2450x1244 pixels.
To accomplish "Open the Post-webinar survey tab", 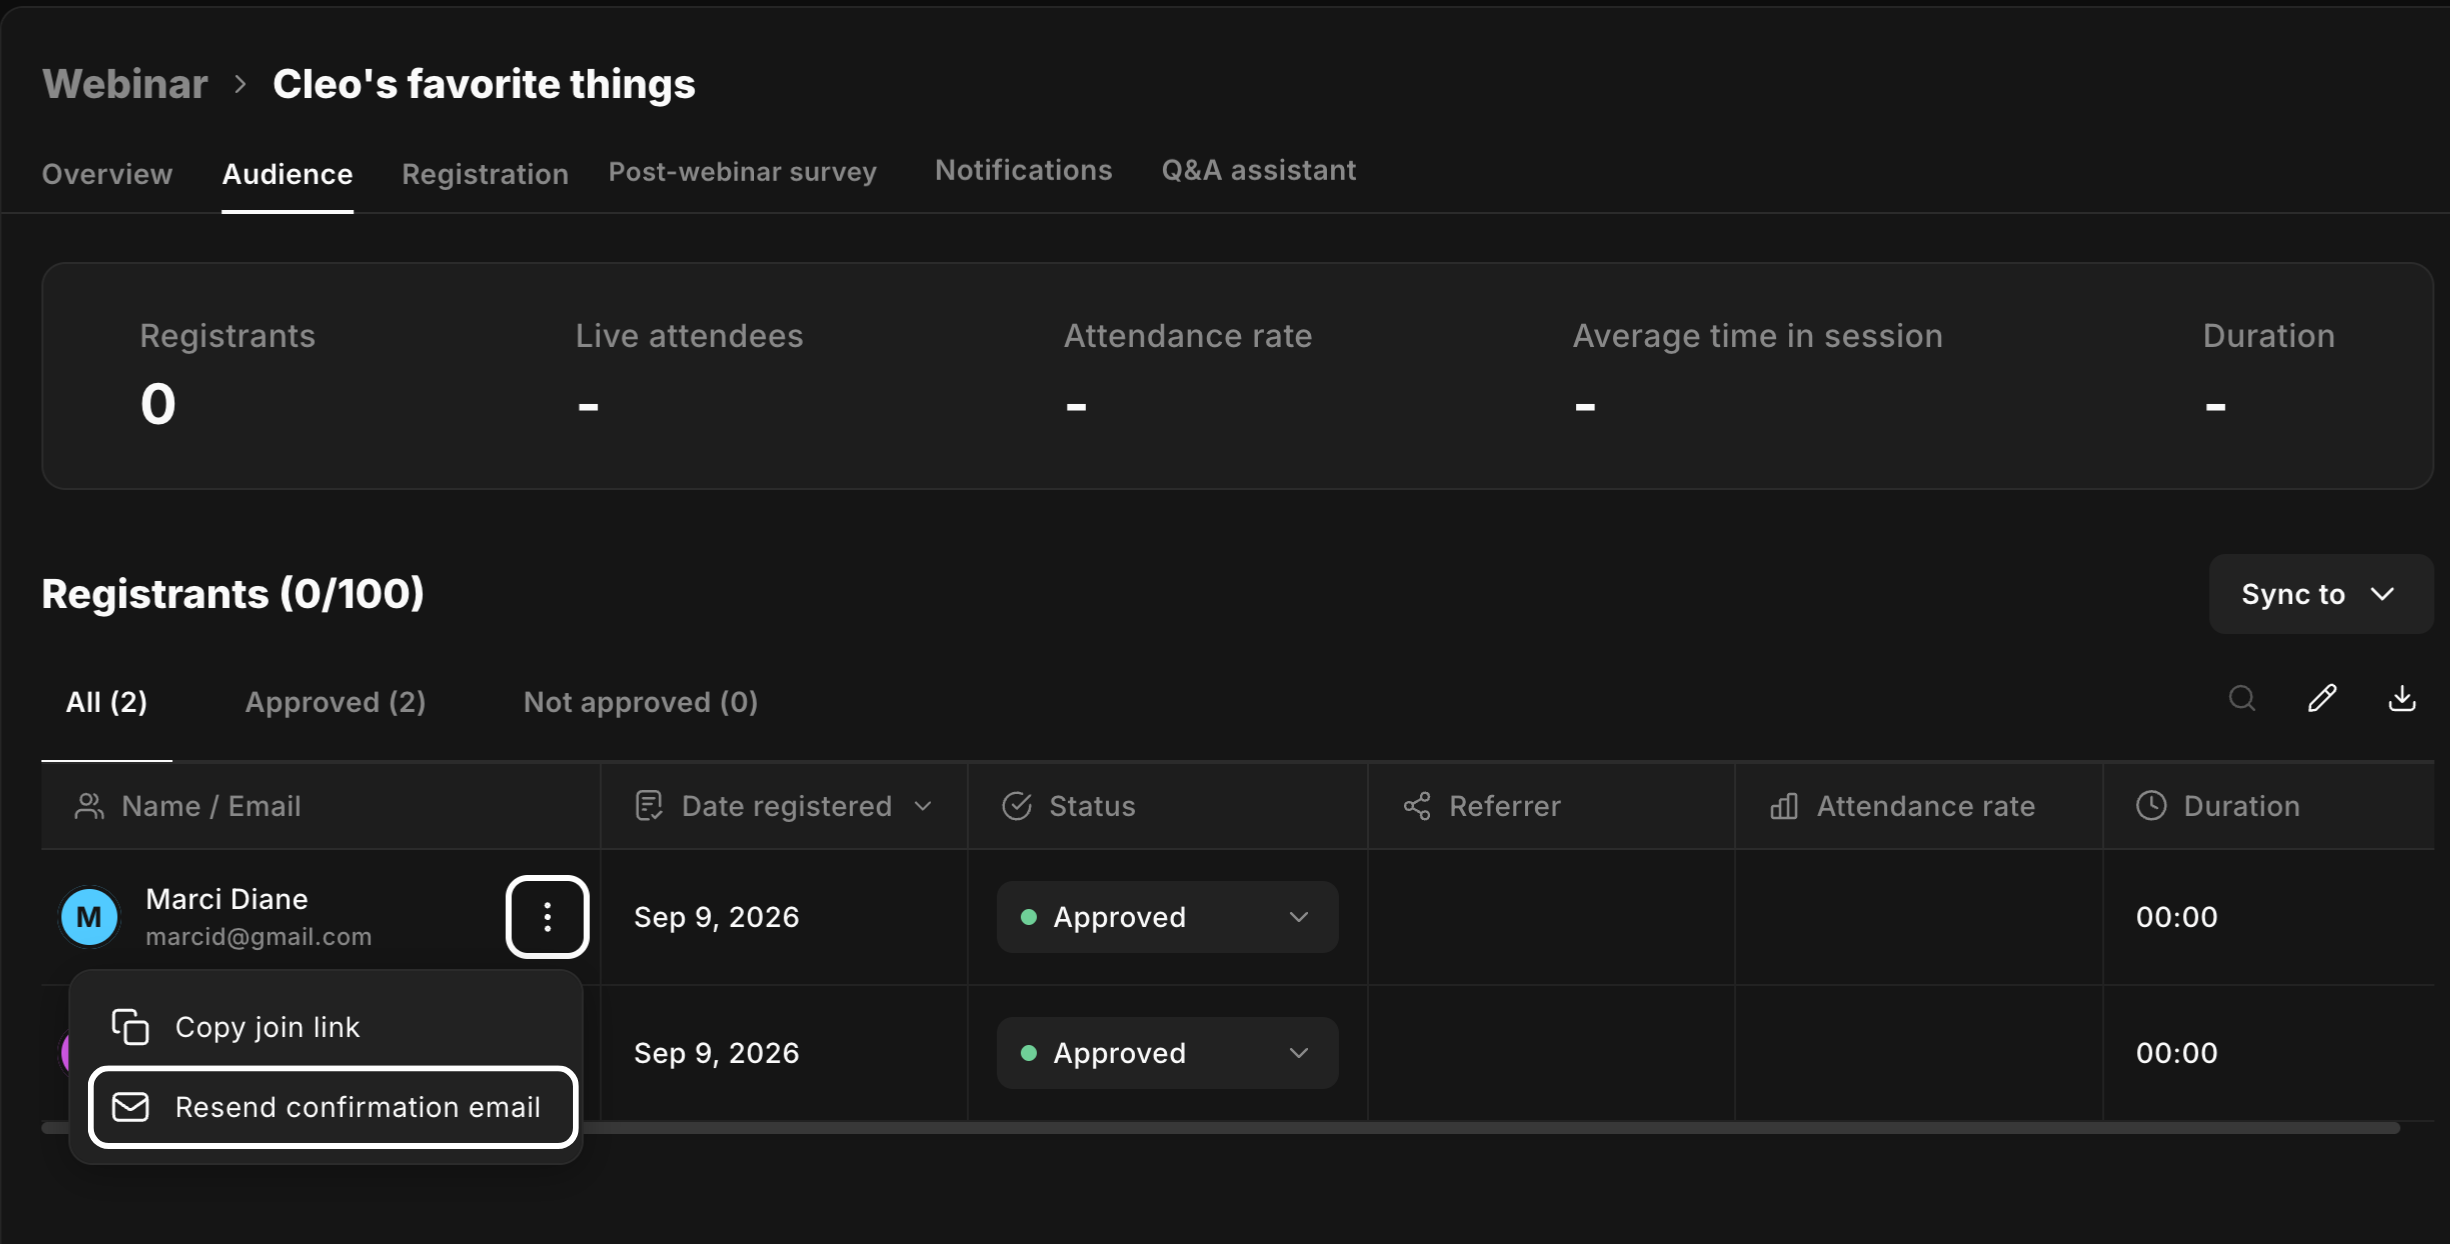I will pos(742,172).
